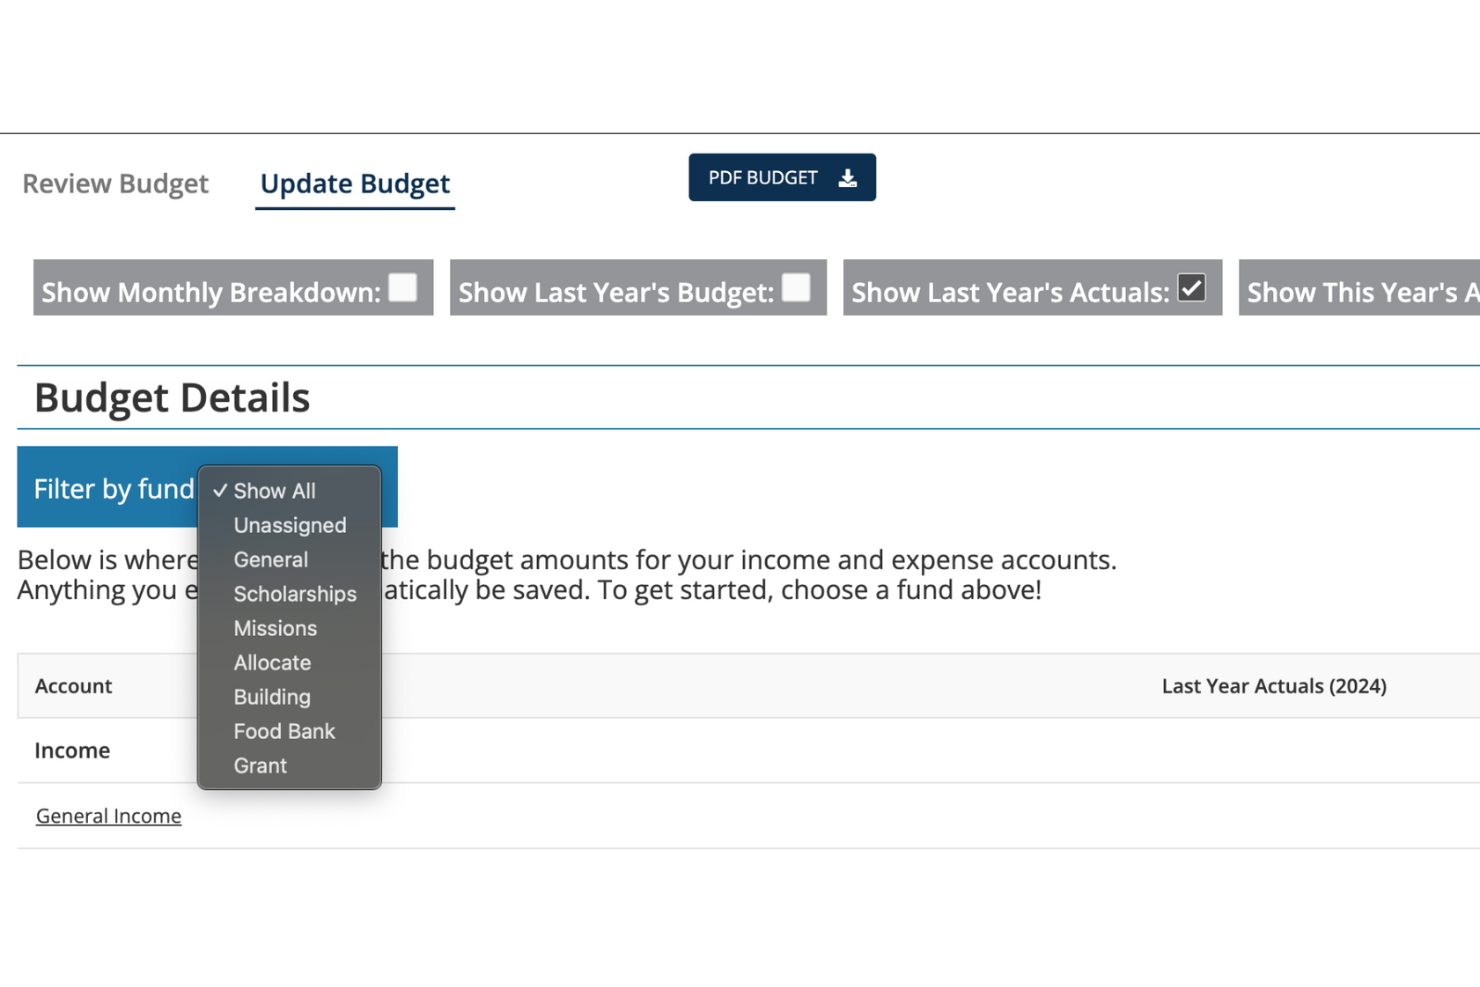Click the download icon on PDF Budget

[x=847, y=178]
